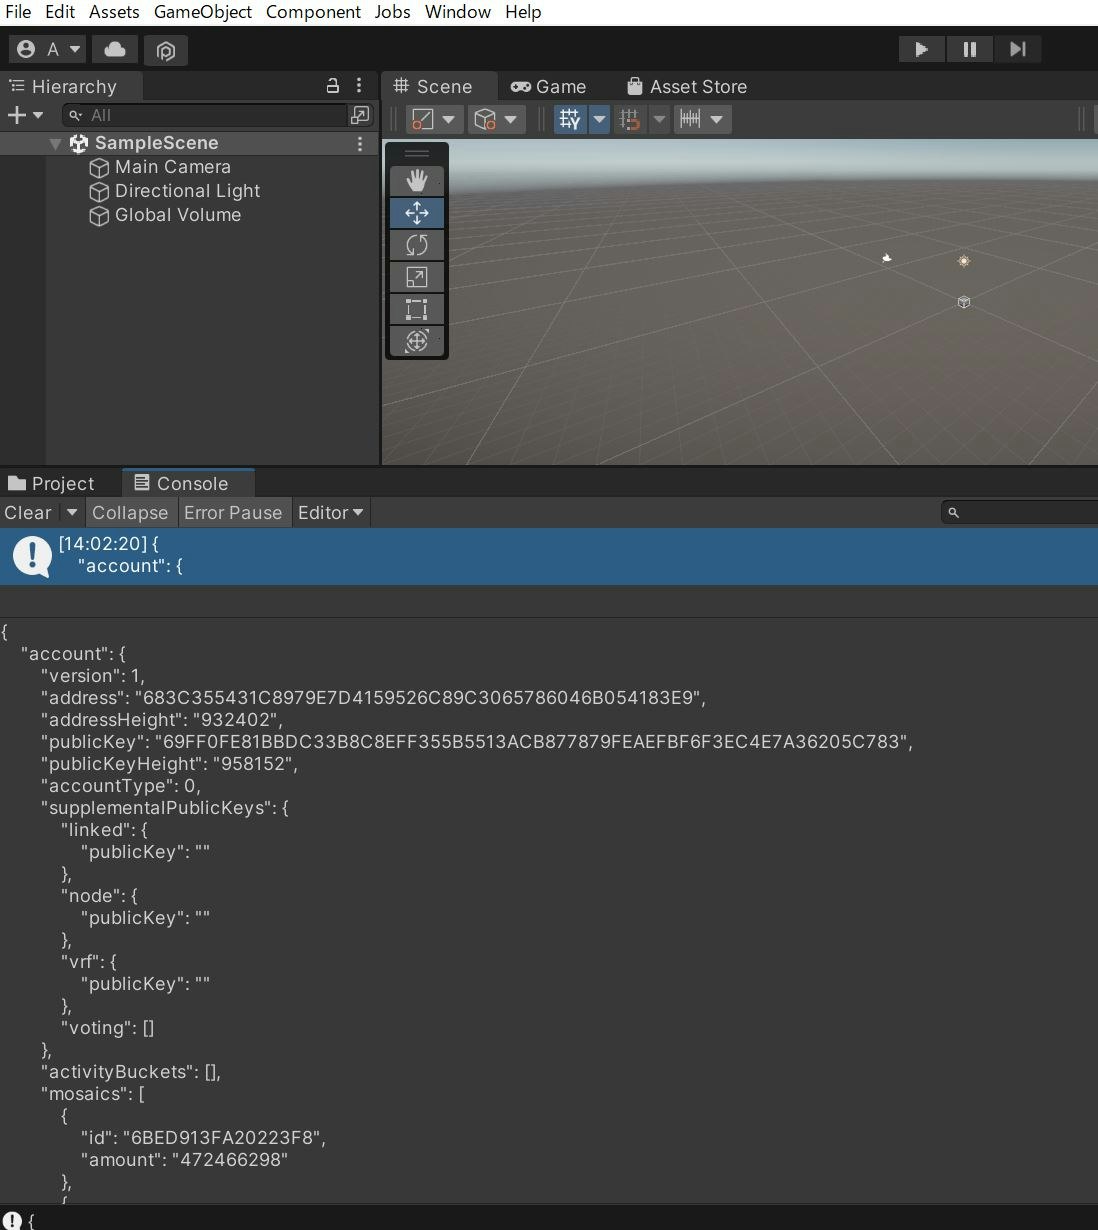Click the snap increment ruler icon
This screenshot has height=1230, width=1098.
point(690,119)
